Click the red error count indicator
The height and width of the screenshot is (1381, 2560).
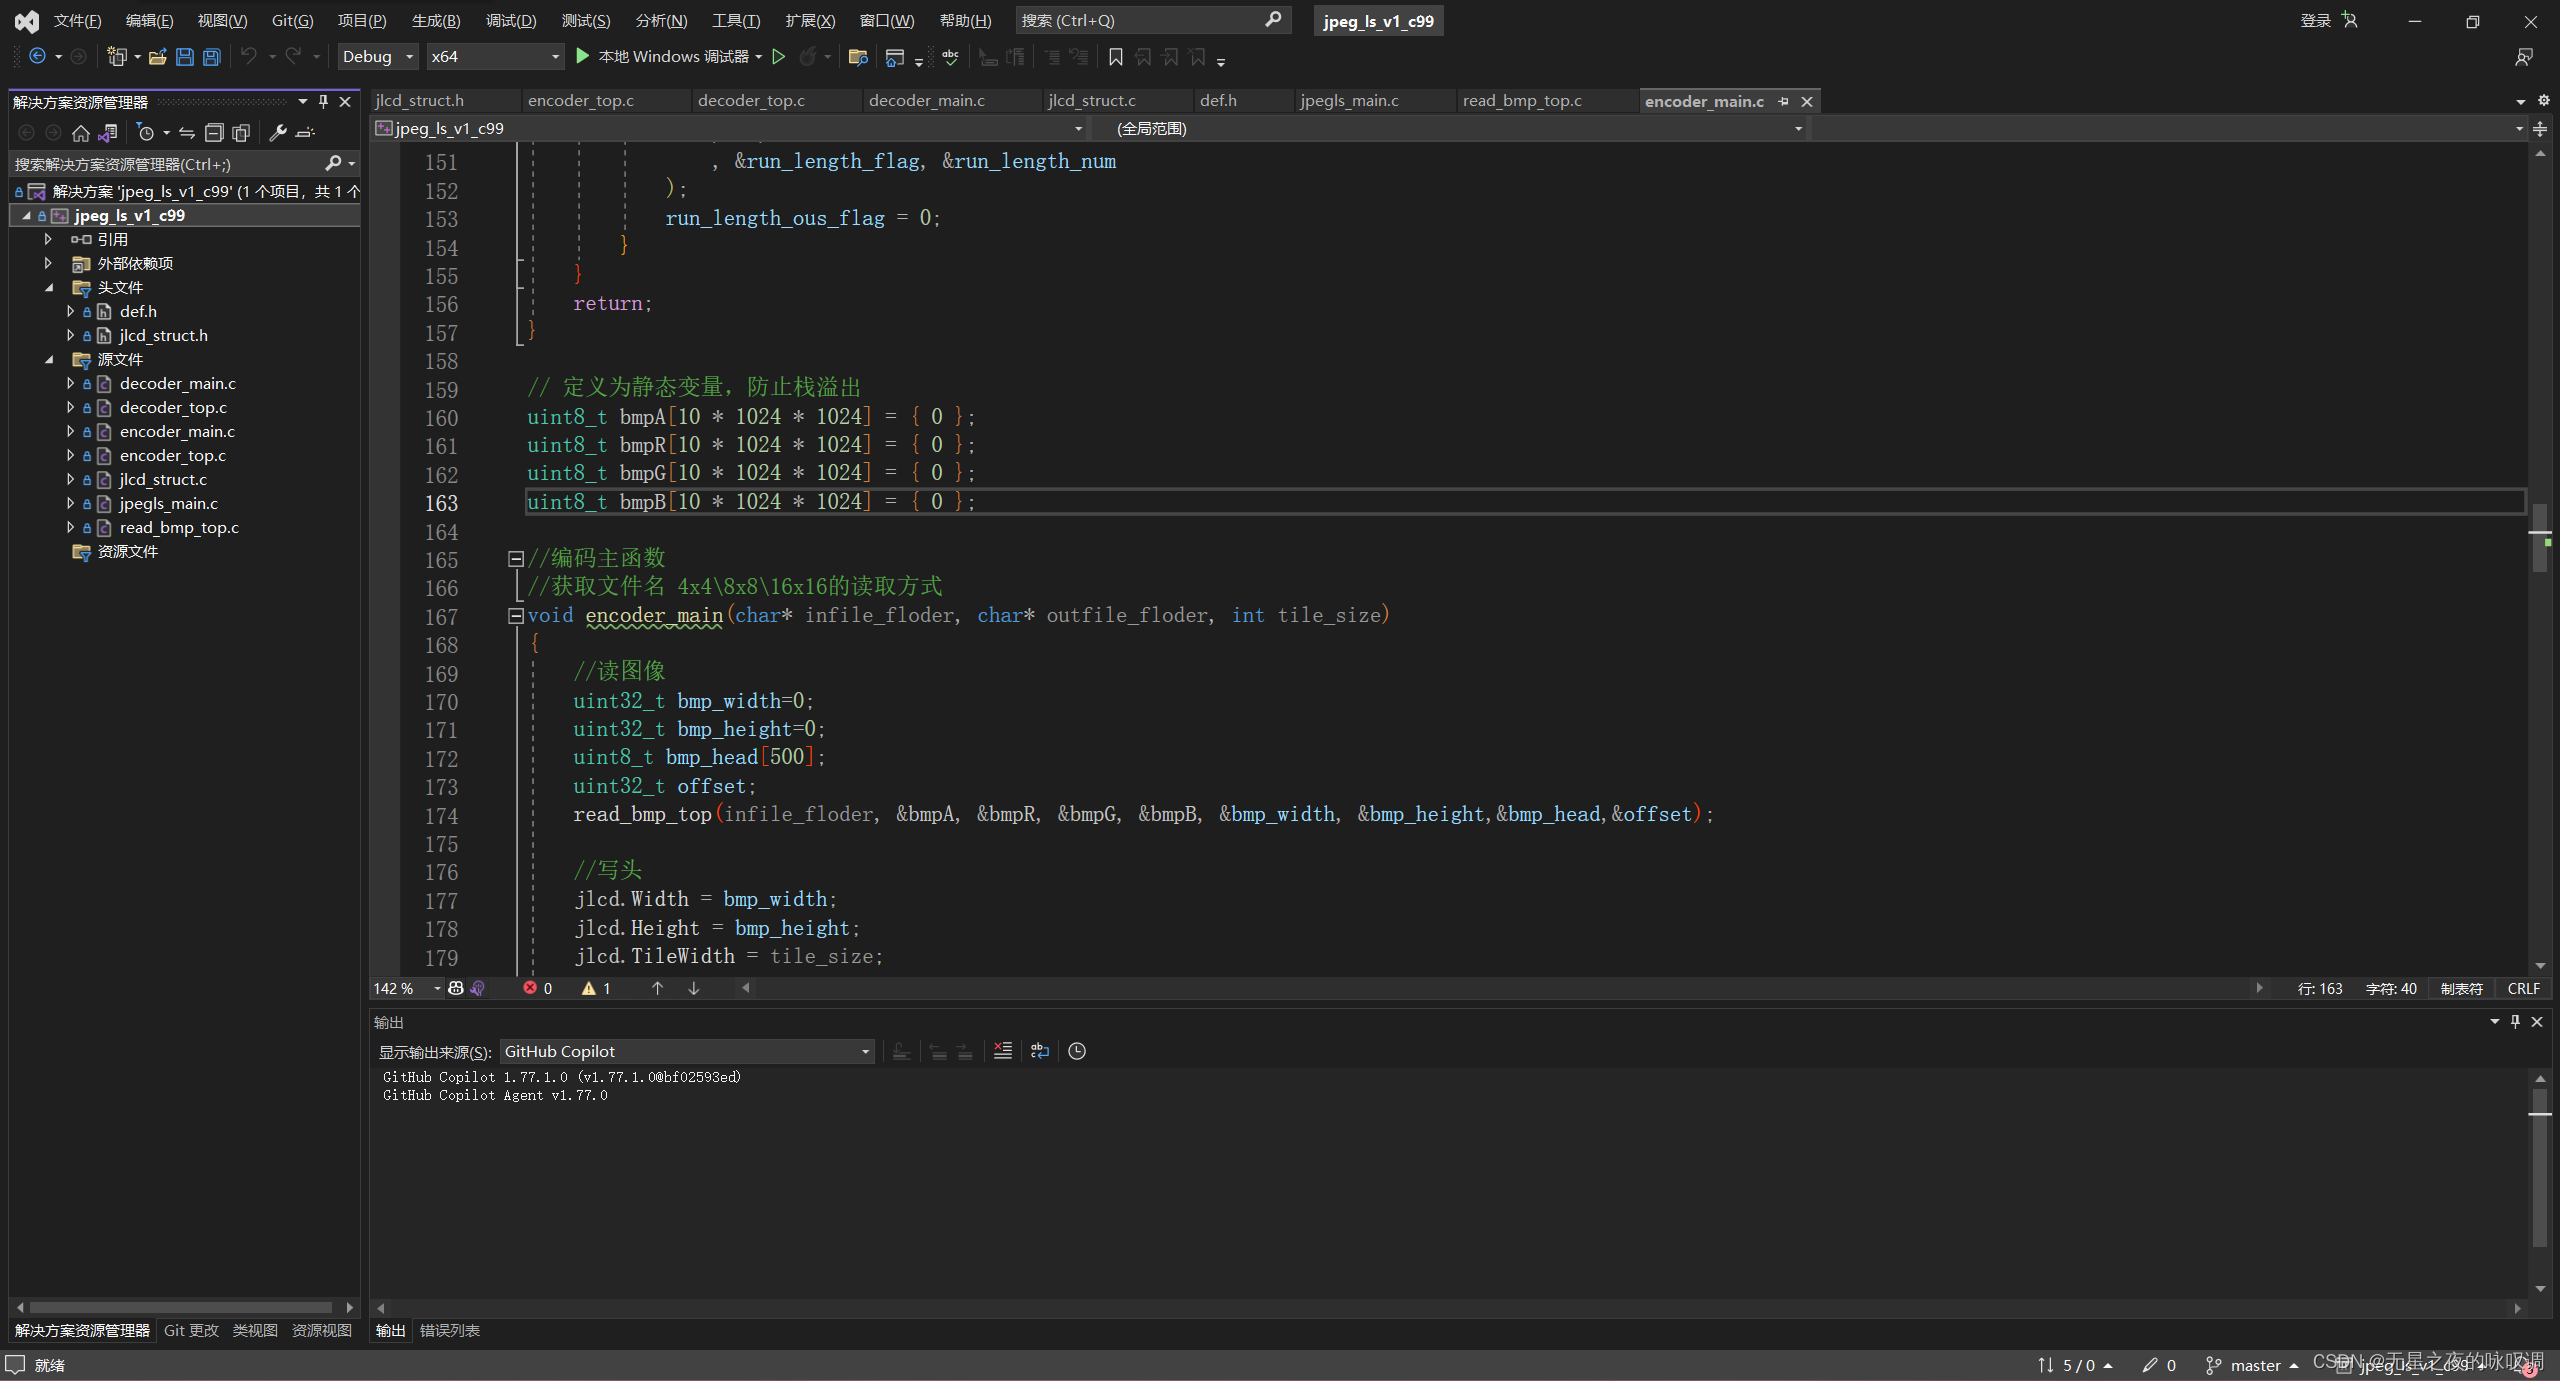[538, 988]
